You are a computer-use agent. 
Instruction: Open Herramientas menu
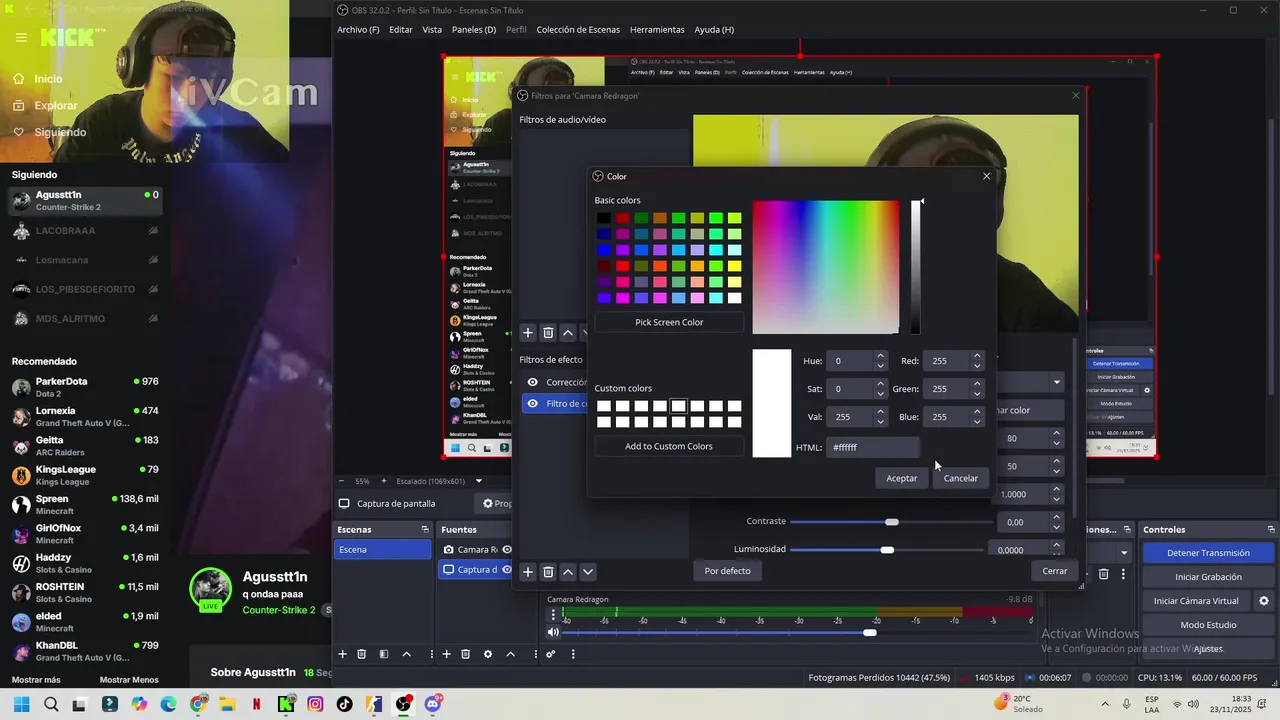click(657, 30)
